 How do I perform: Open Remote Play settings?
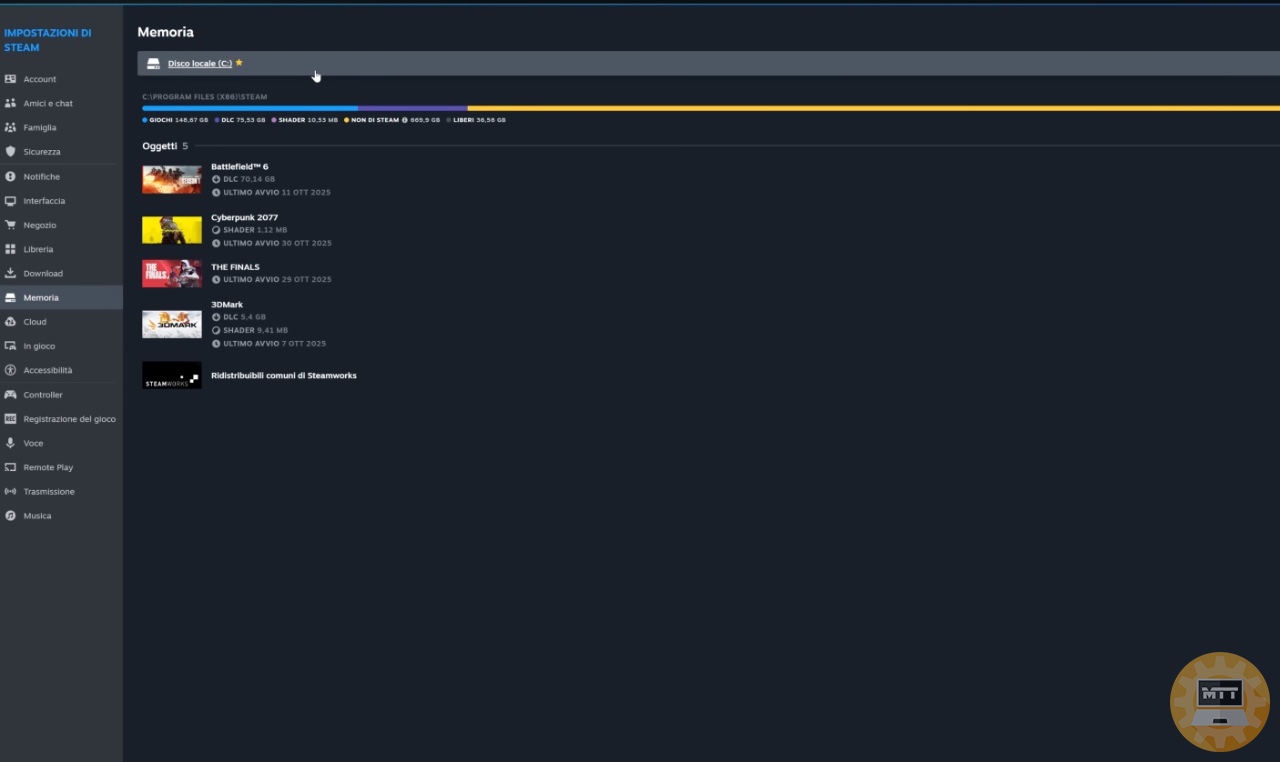click(48, 467)
